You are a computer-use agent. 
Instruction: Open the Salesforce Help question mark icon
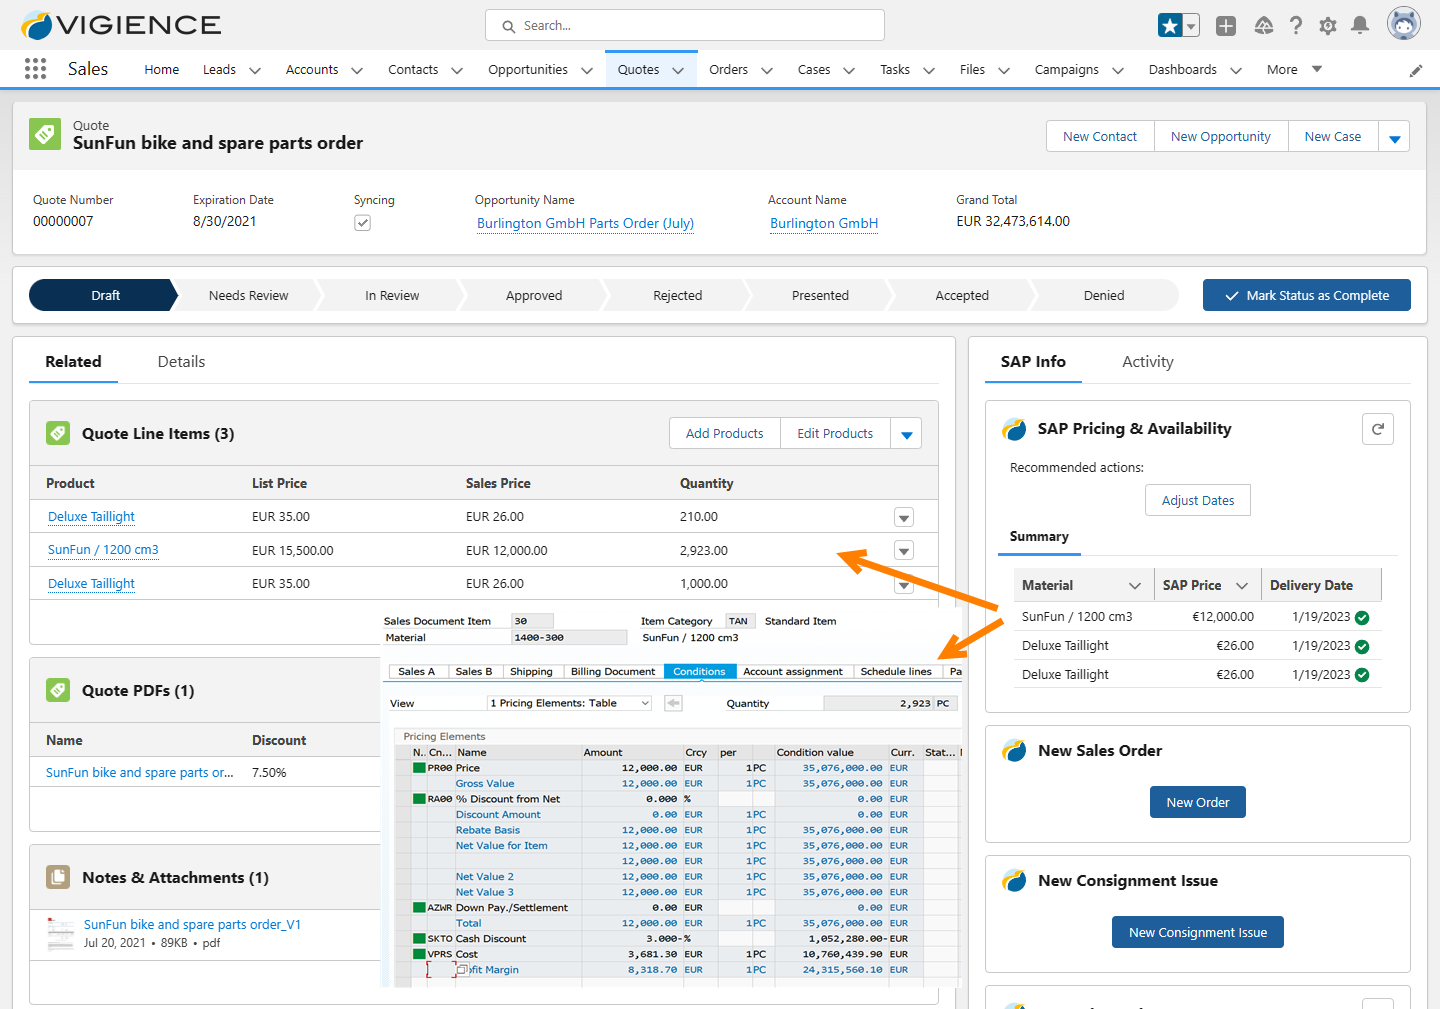coord(1296,26)
